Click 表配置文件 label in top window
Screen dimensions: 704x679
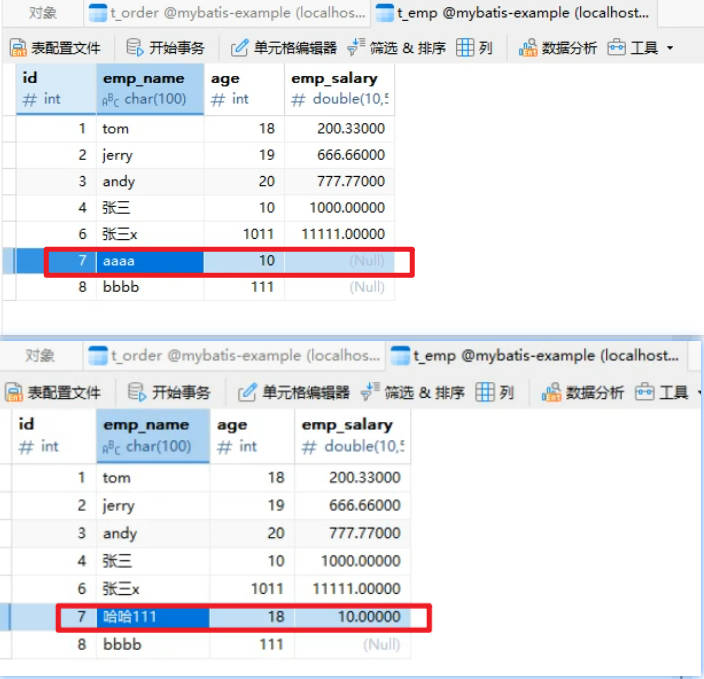(x=66, y=48)
